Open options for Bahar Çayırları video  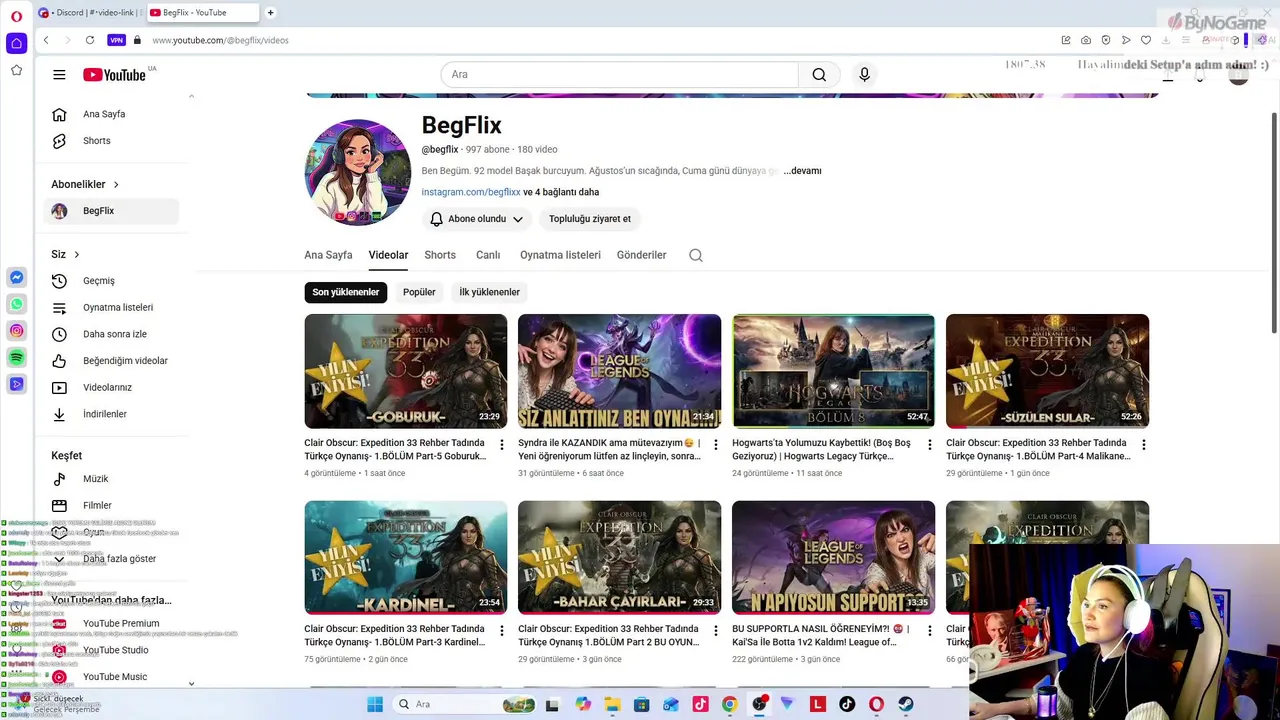tap(716, 631)
